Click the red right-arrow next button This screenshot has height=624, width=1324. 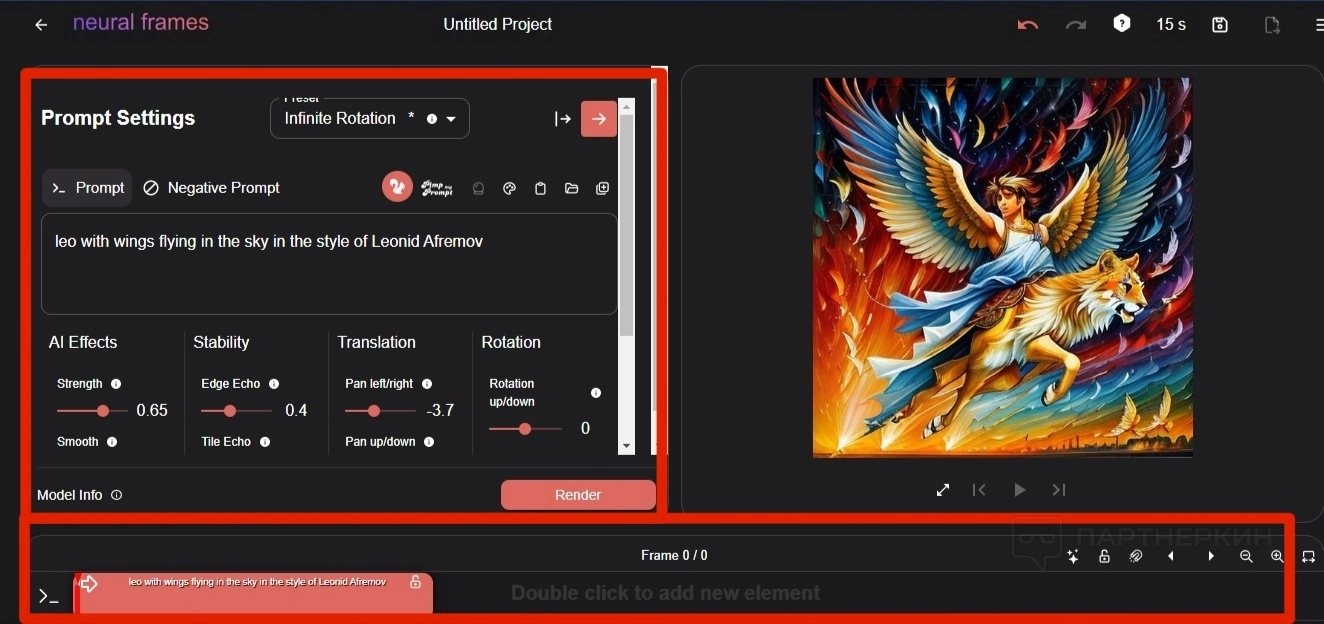point(598,119)
